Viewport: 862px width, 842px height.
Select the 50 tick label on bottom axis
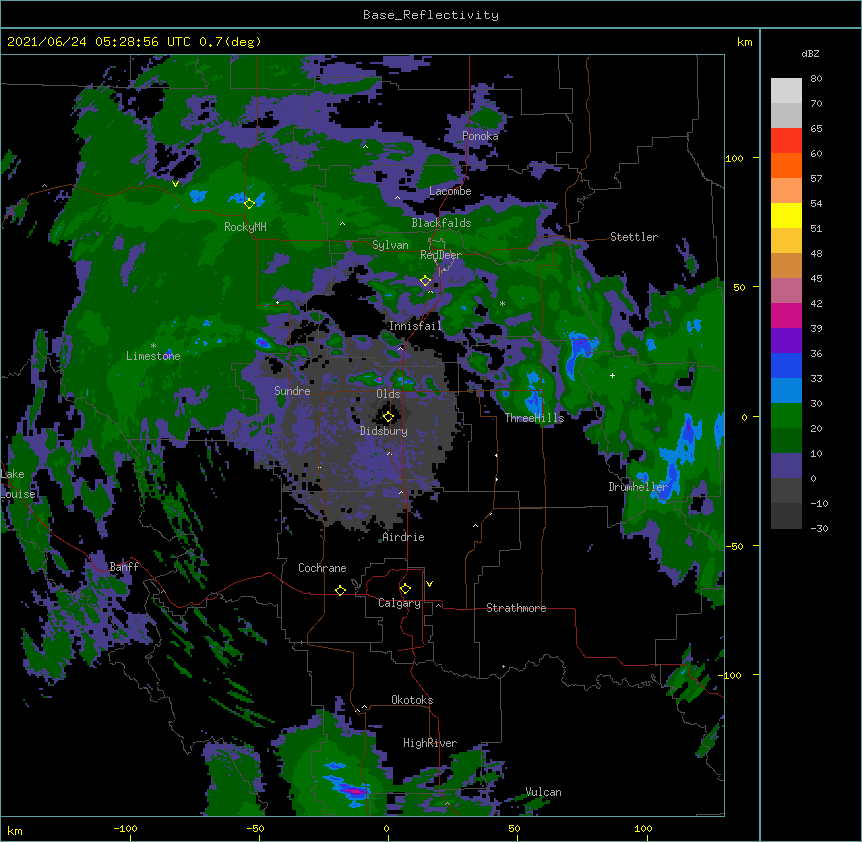pos(514,828)
